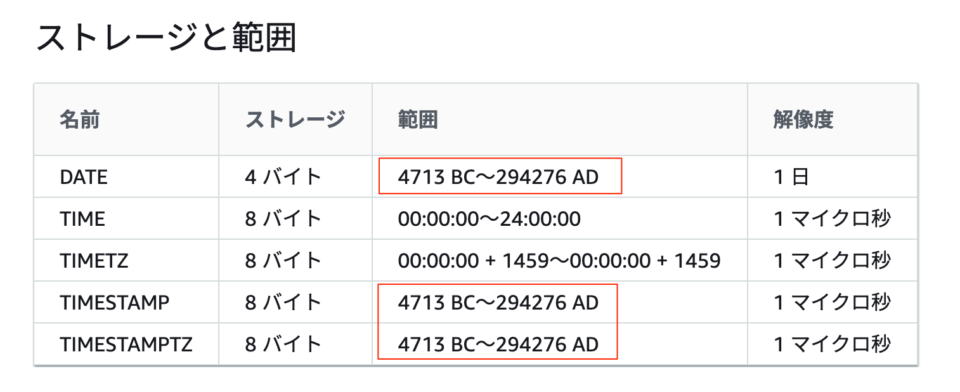The height and width of the screenshot is (392, 960).
Task: Click the 範囲 column header
Action: pos(418,120)
